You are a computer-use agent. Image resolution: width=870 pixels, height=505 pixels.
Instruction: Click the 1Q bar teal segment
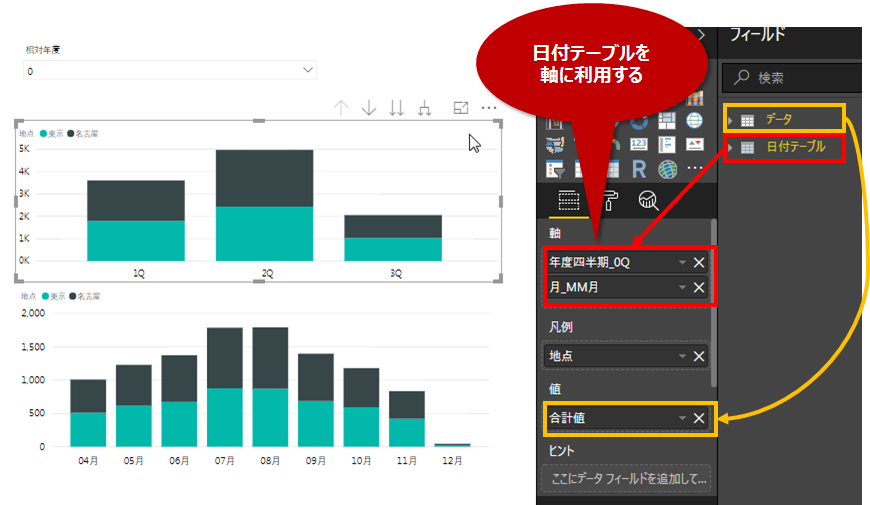click(x=136, y=241)
